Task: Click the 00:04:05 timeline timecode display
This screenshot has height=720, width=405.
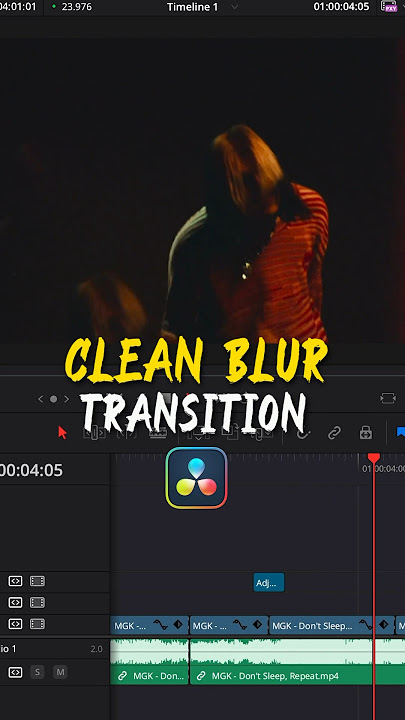Action: (x=31, y=470)
